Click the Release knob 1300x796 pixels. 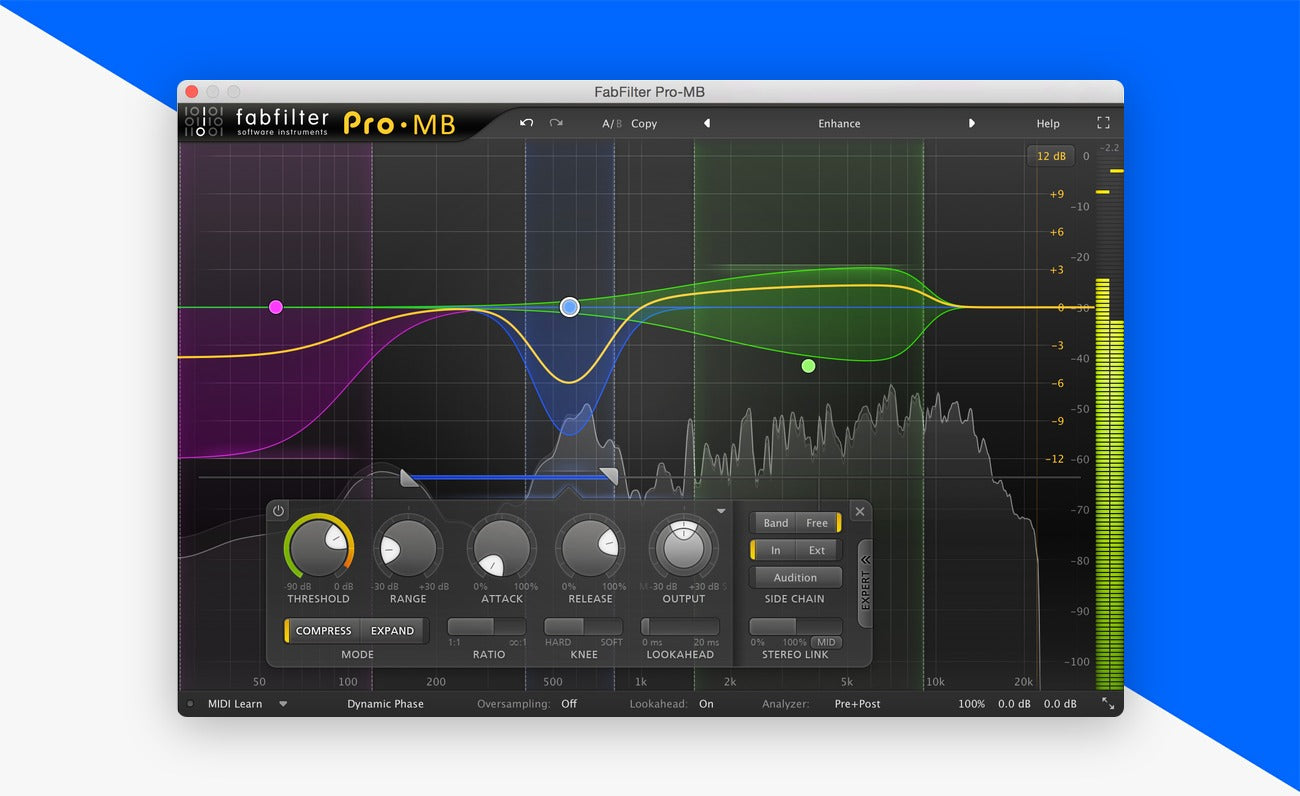(590, 549)
